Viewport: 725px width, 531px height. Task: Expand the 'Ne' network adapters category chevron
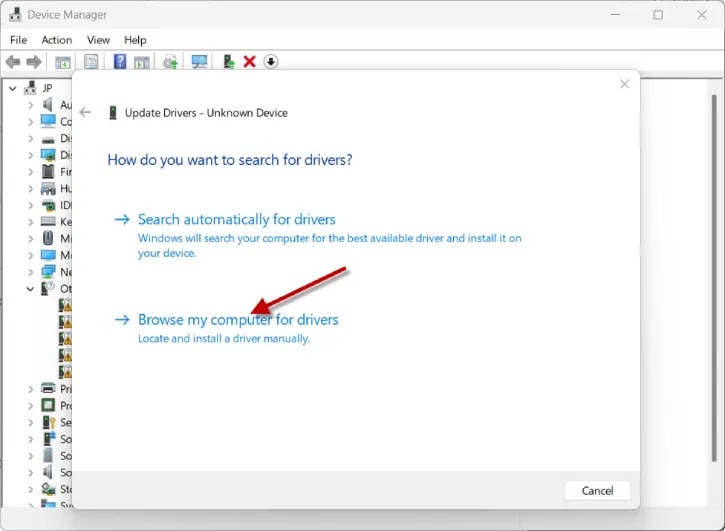point(31,272)
